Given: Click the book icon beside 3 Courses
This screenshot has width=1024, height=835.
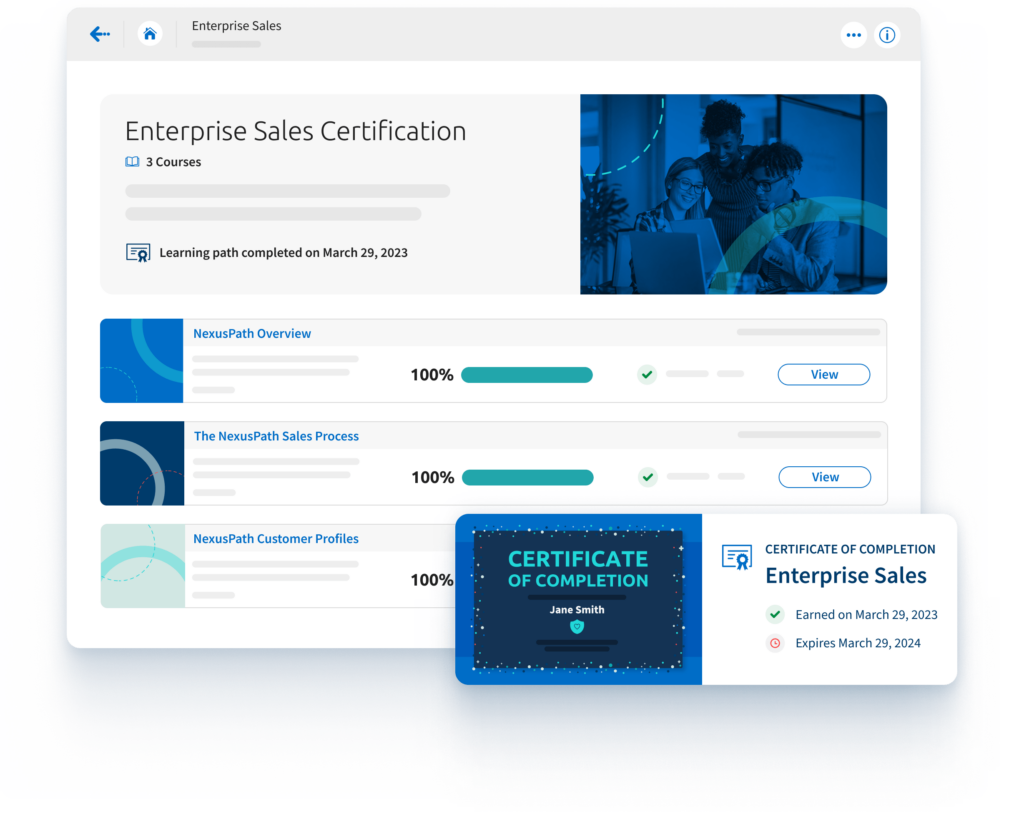Looking at the screenshot, I should (x=132, y=162).
